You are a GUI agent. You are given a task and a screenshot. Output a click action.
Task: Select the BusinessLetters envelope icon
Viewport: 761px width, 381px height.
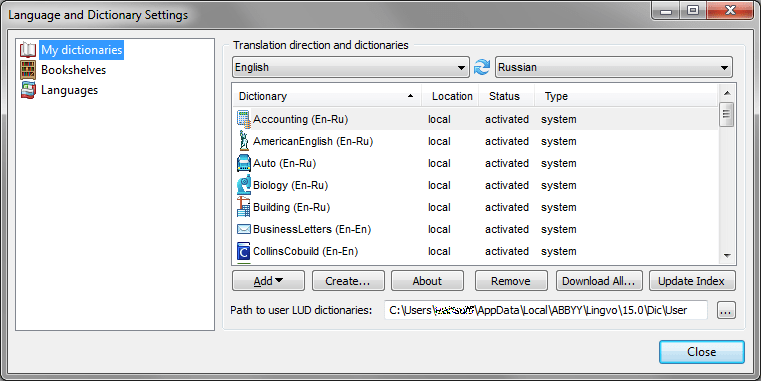(x=244, y=229)
